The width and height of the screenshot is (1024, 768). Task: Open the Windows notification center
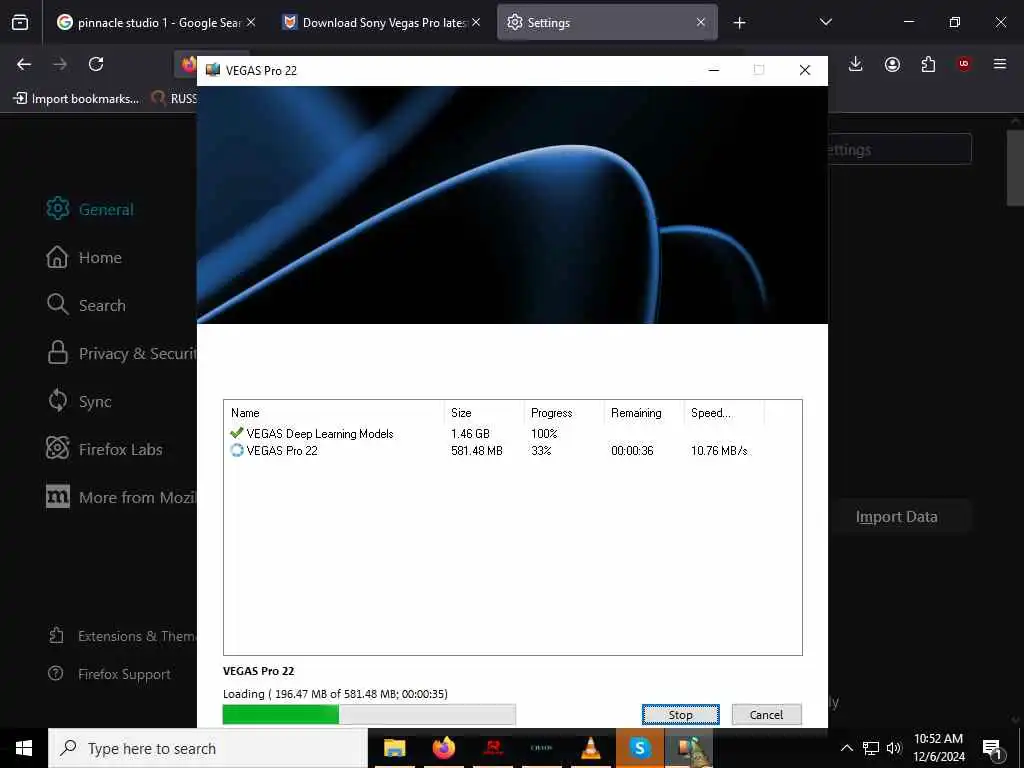[993, 748]
